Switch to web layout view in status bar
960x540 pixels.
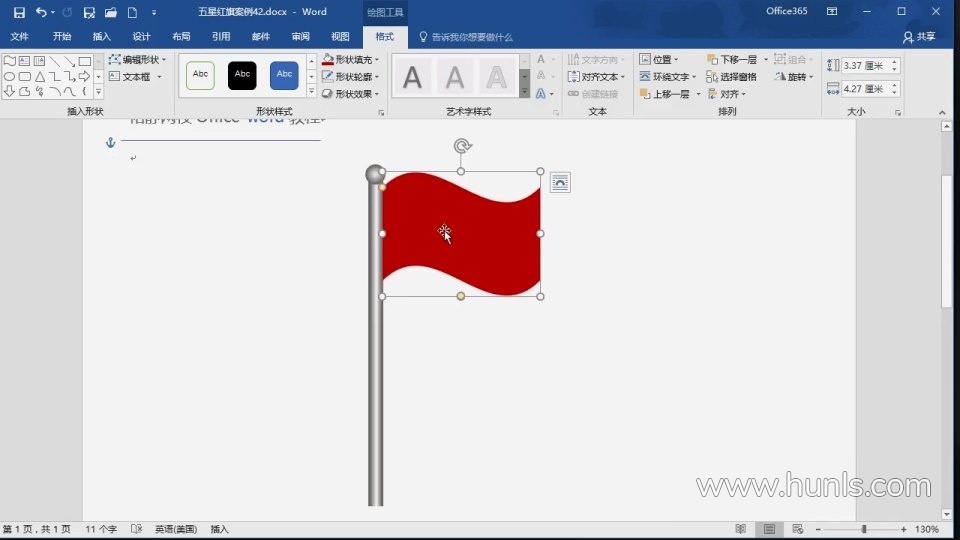797,529
